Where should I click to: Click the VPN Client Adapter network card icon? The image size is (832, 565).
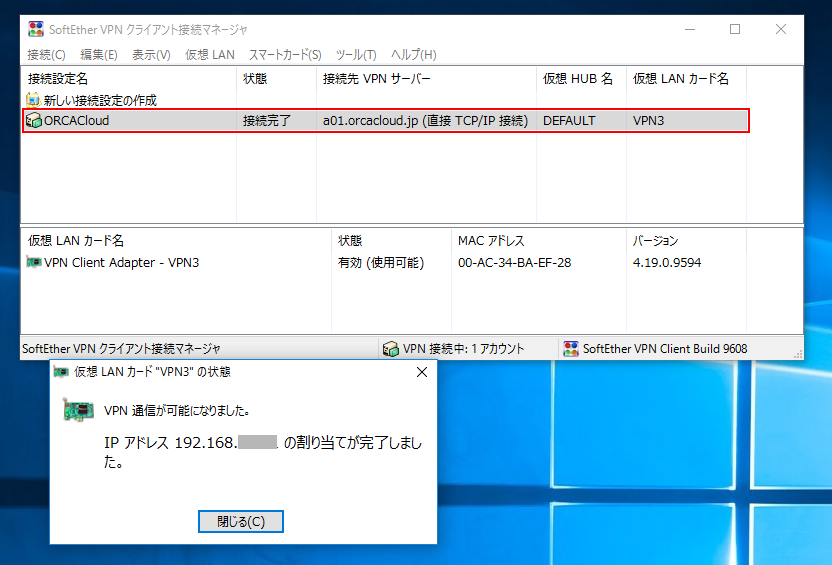pos(34,262)
